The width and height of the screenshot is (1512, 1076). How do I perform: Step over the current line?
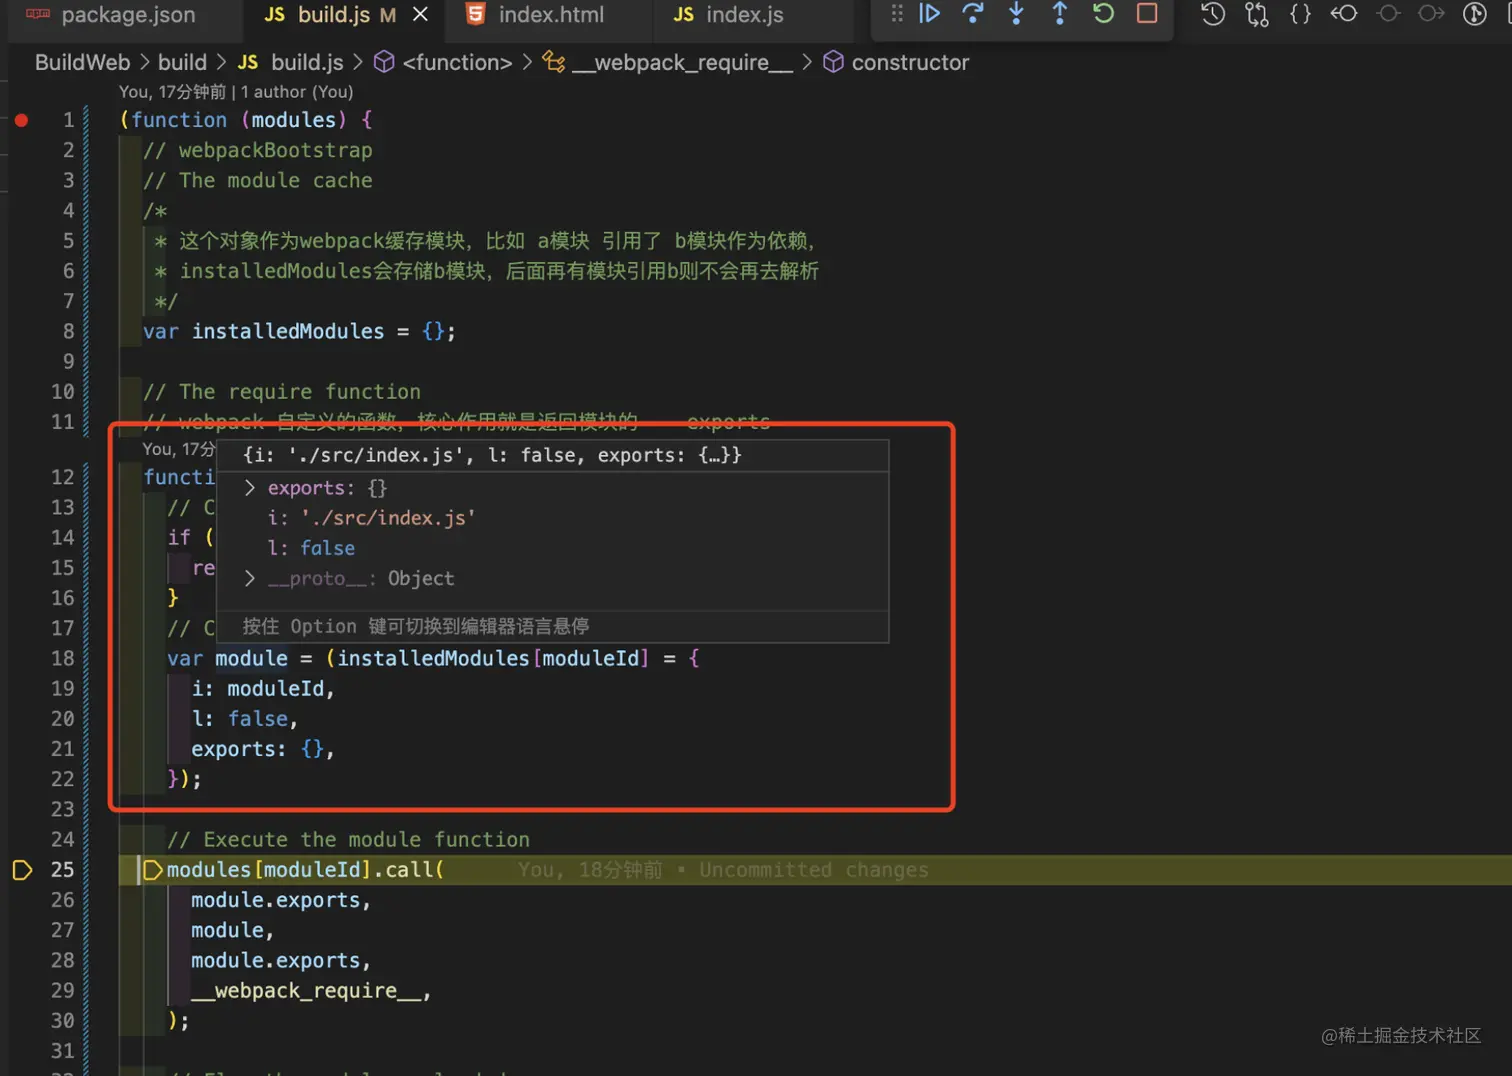coord(973,13)
